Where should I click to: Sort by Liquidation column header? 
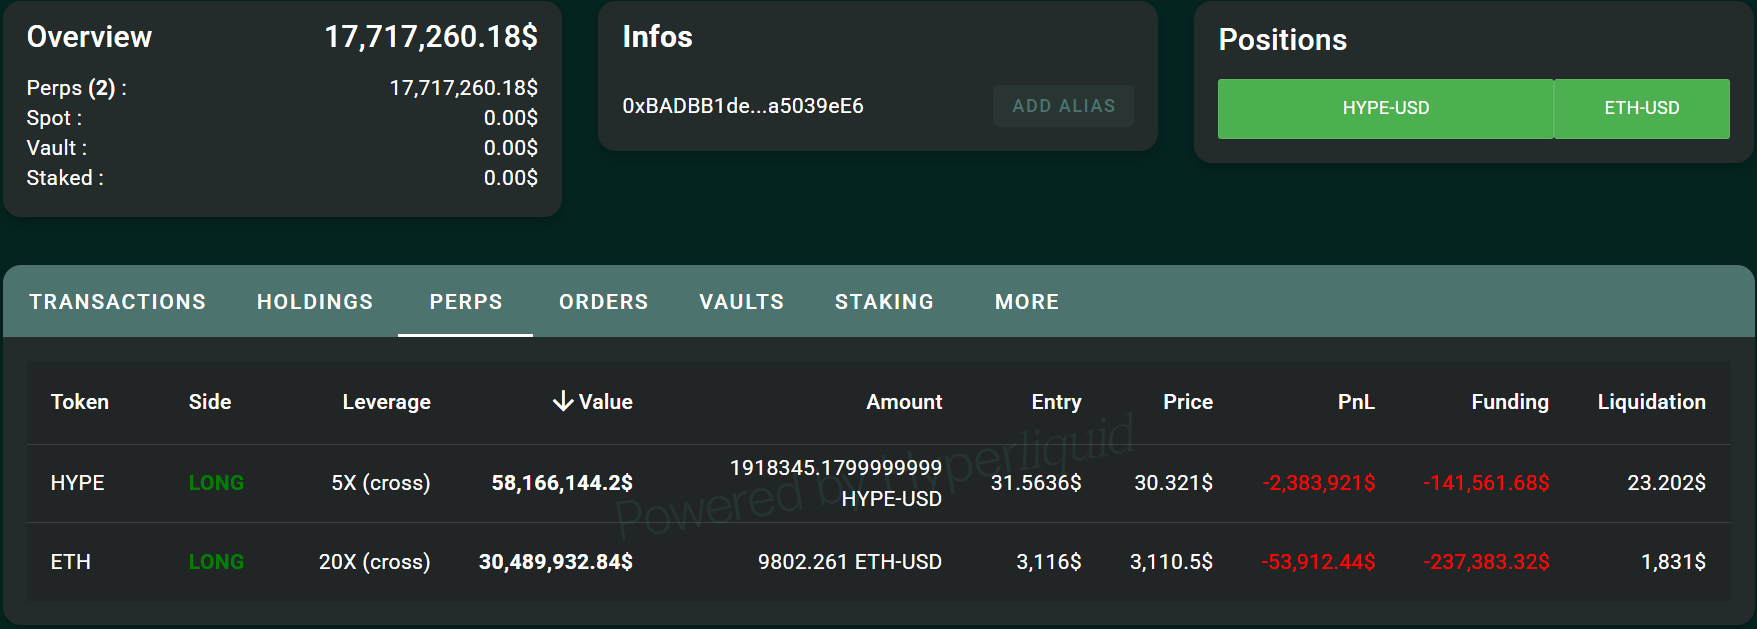coord(1651,402)
